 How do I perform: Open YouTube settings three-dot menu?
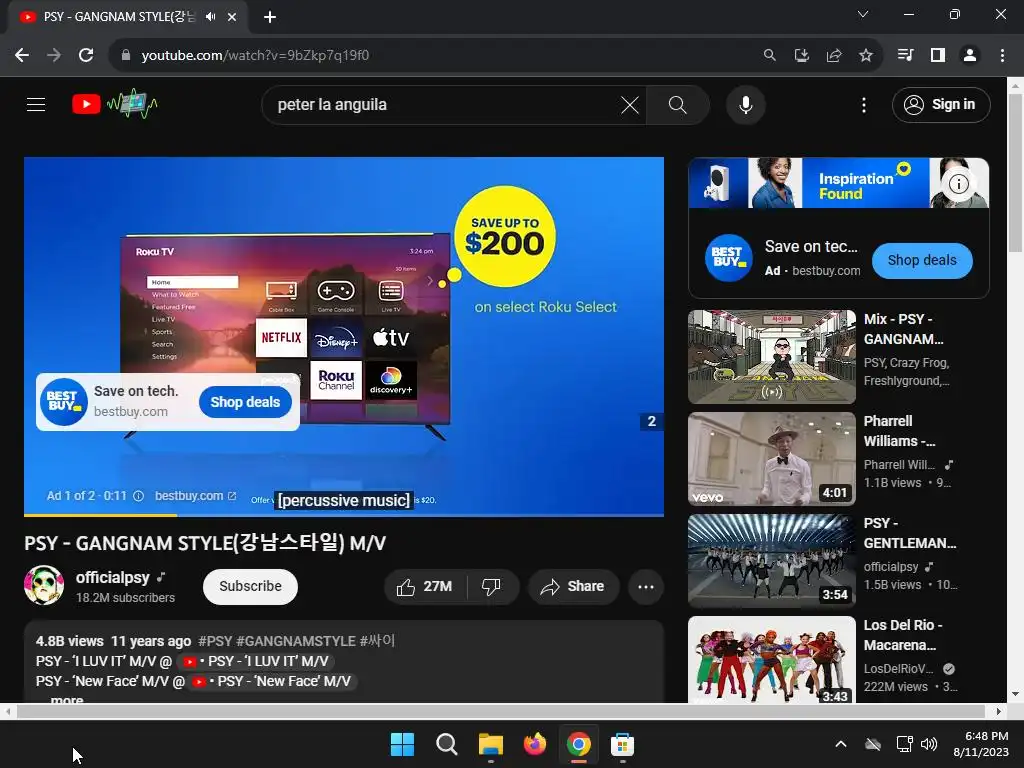coord(863,104)
